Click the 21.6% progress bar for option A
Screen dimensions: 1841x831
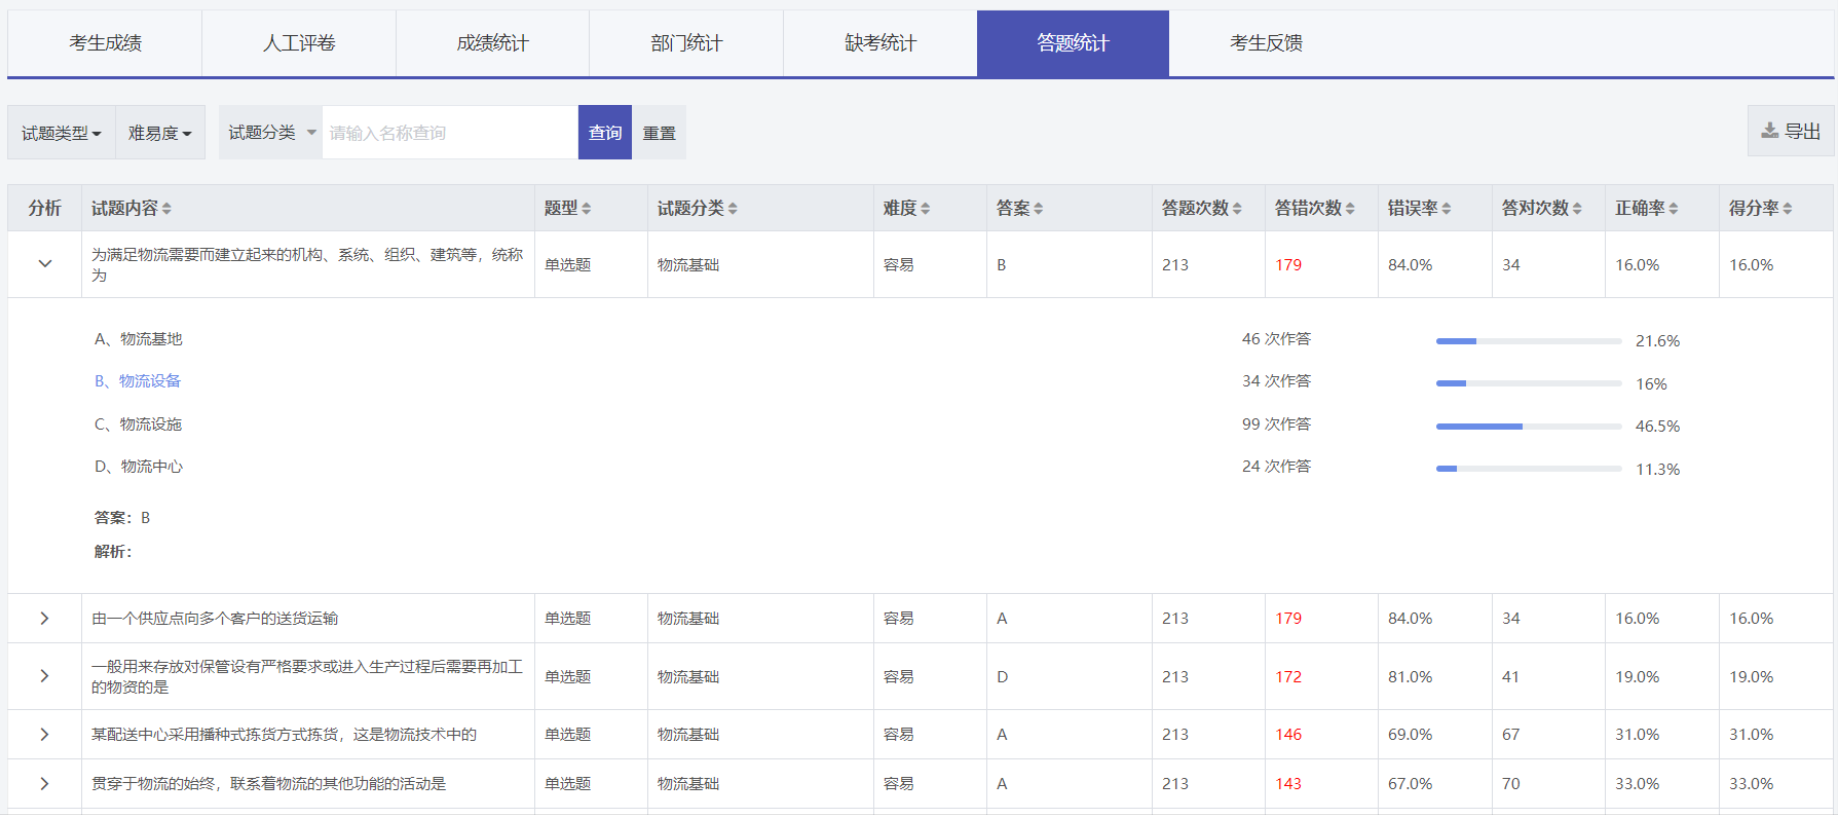1529,341
